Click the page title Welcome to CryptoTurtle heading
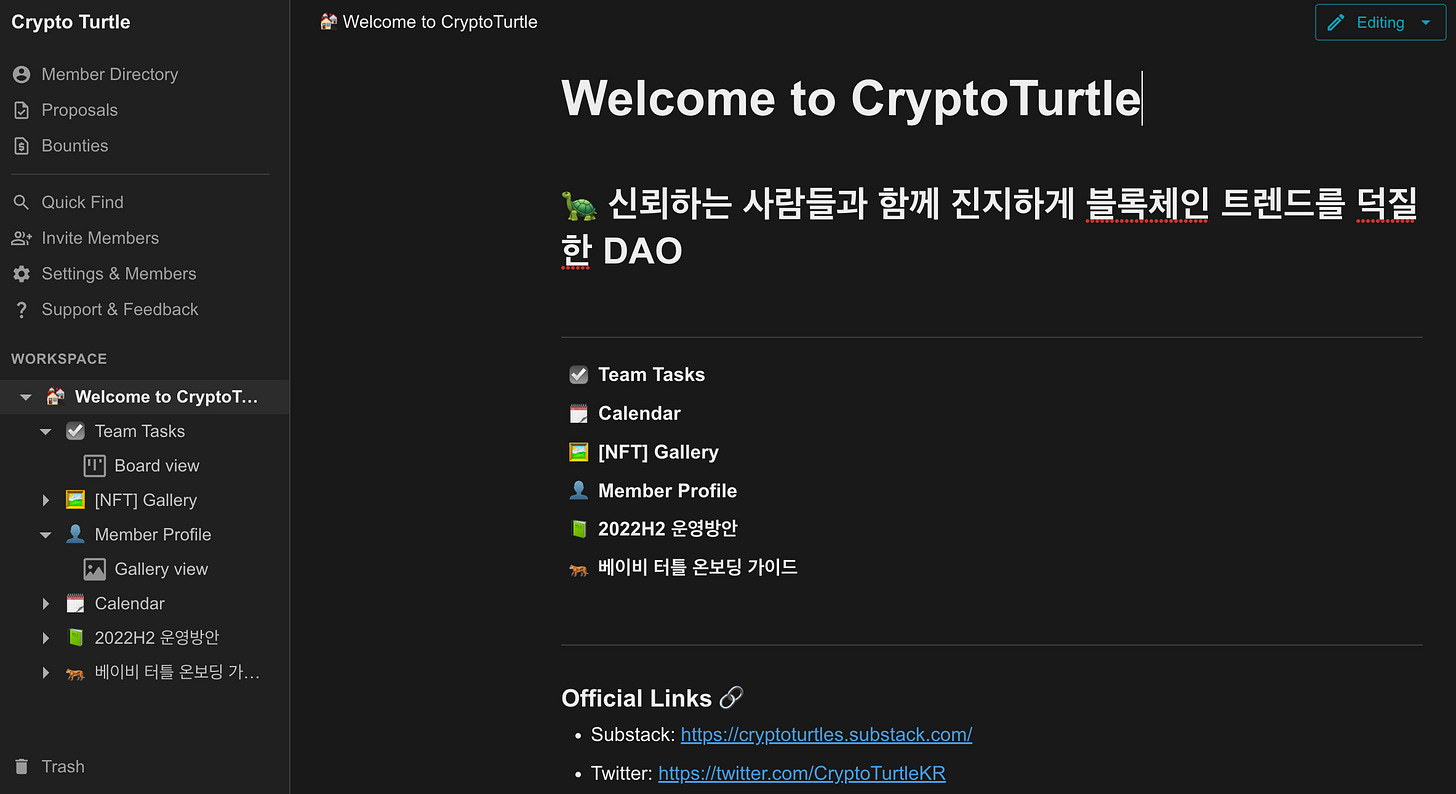The height and width of the screenshot is (794, 1456). click(851, 98)
